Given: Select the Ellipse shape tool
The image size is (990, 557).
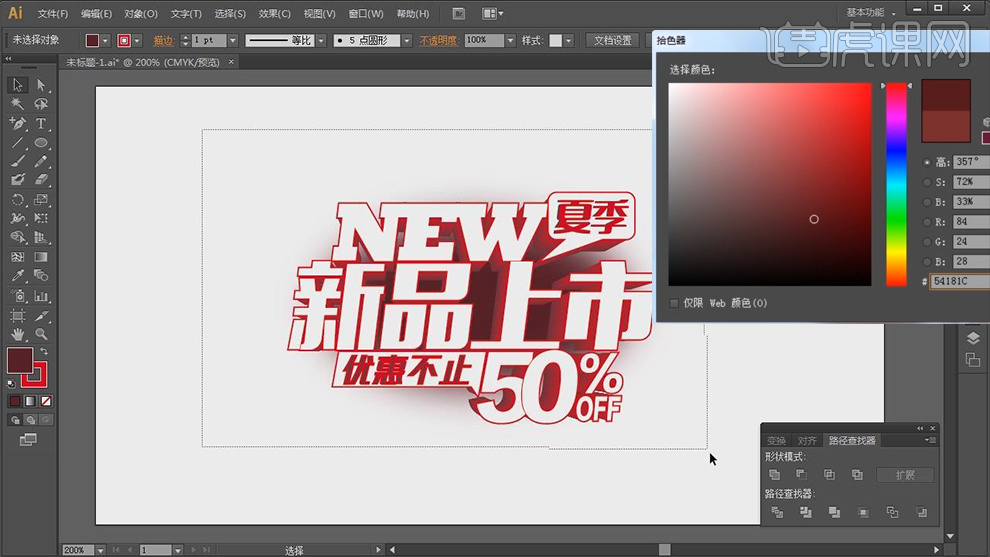Looking at the screenshot, I should pos(41,143).
